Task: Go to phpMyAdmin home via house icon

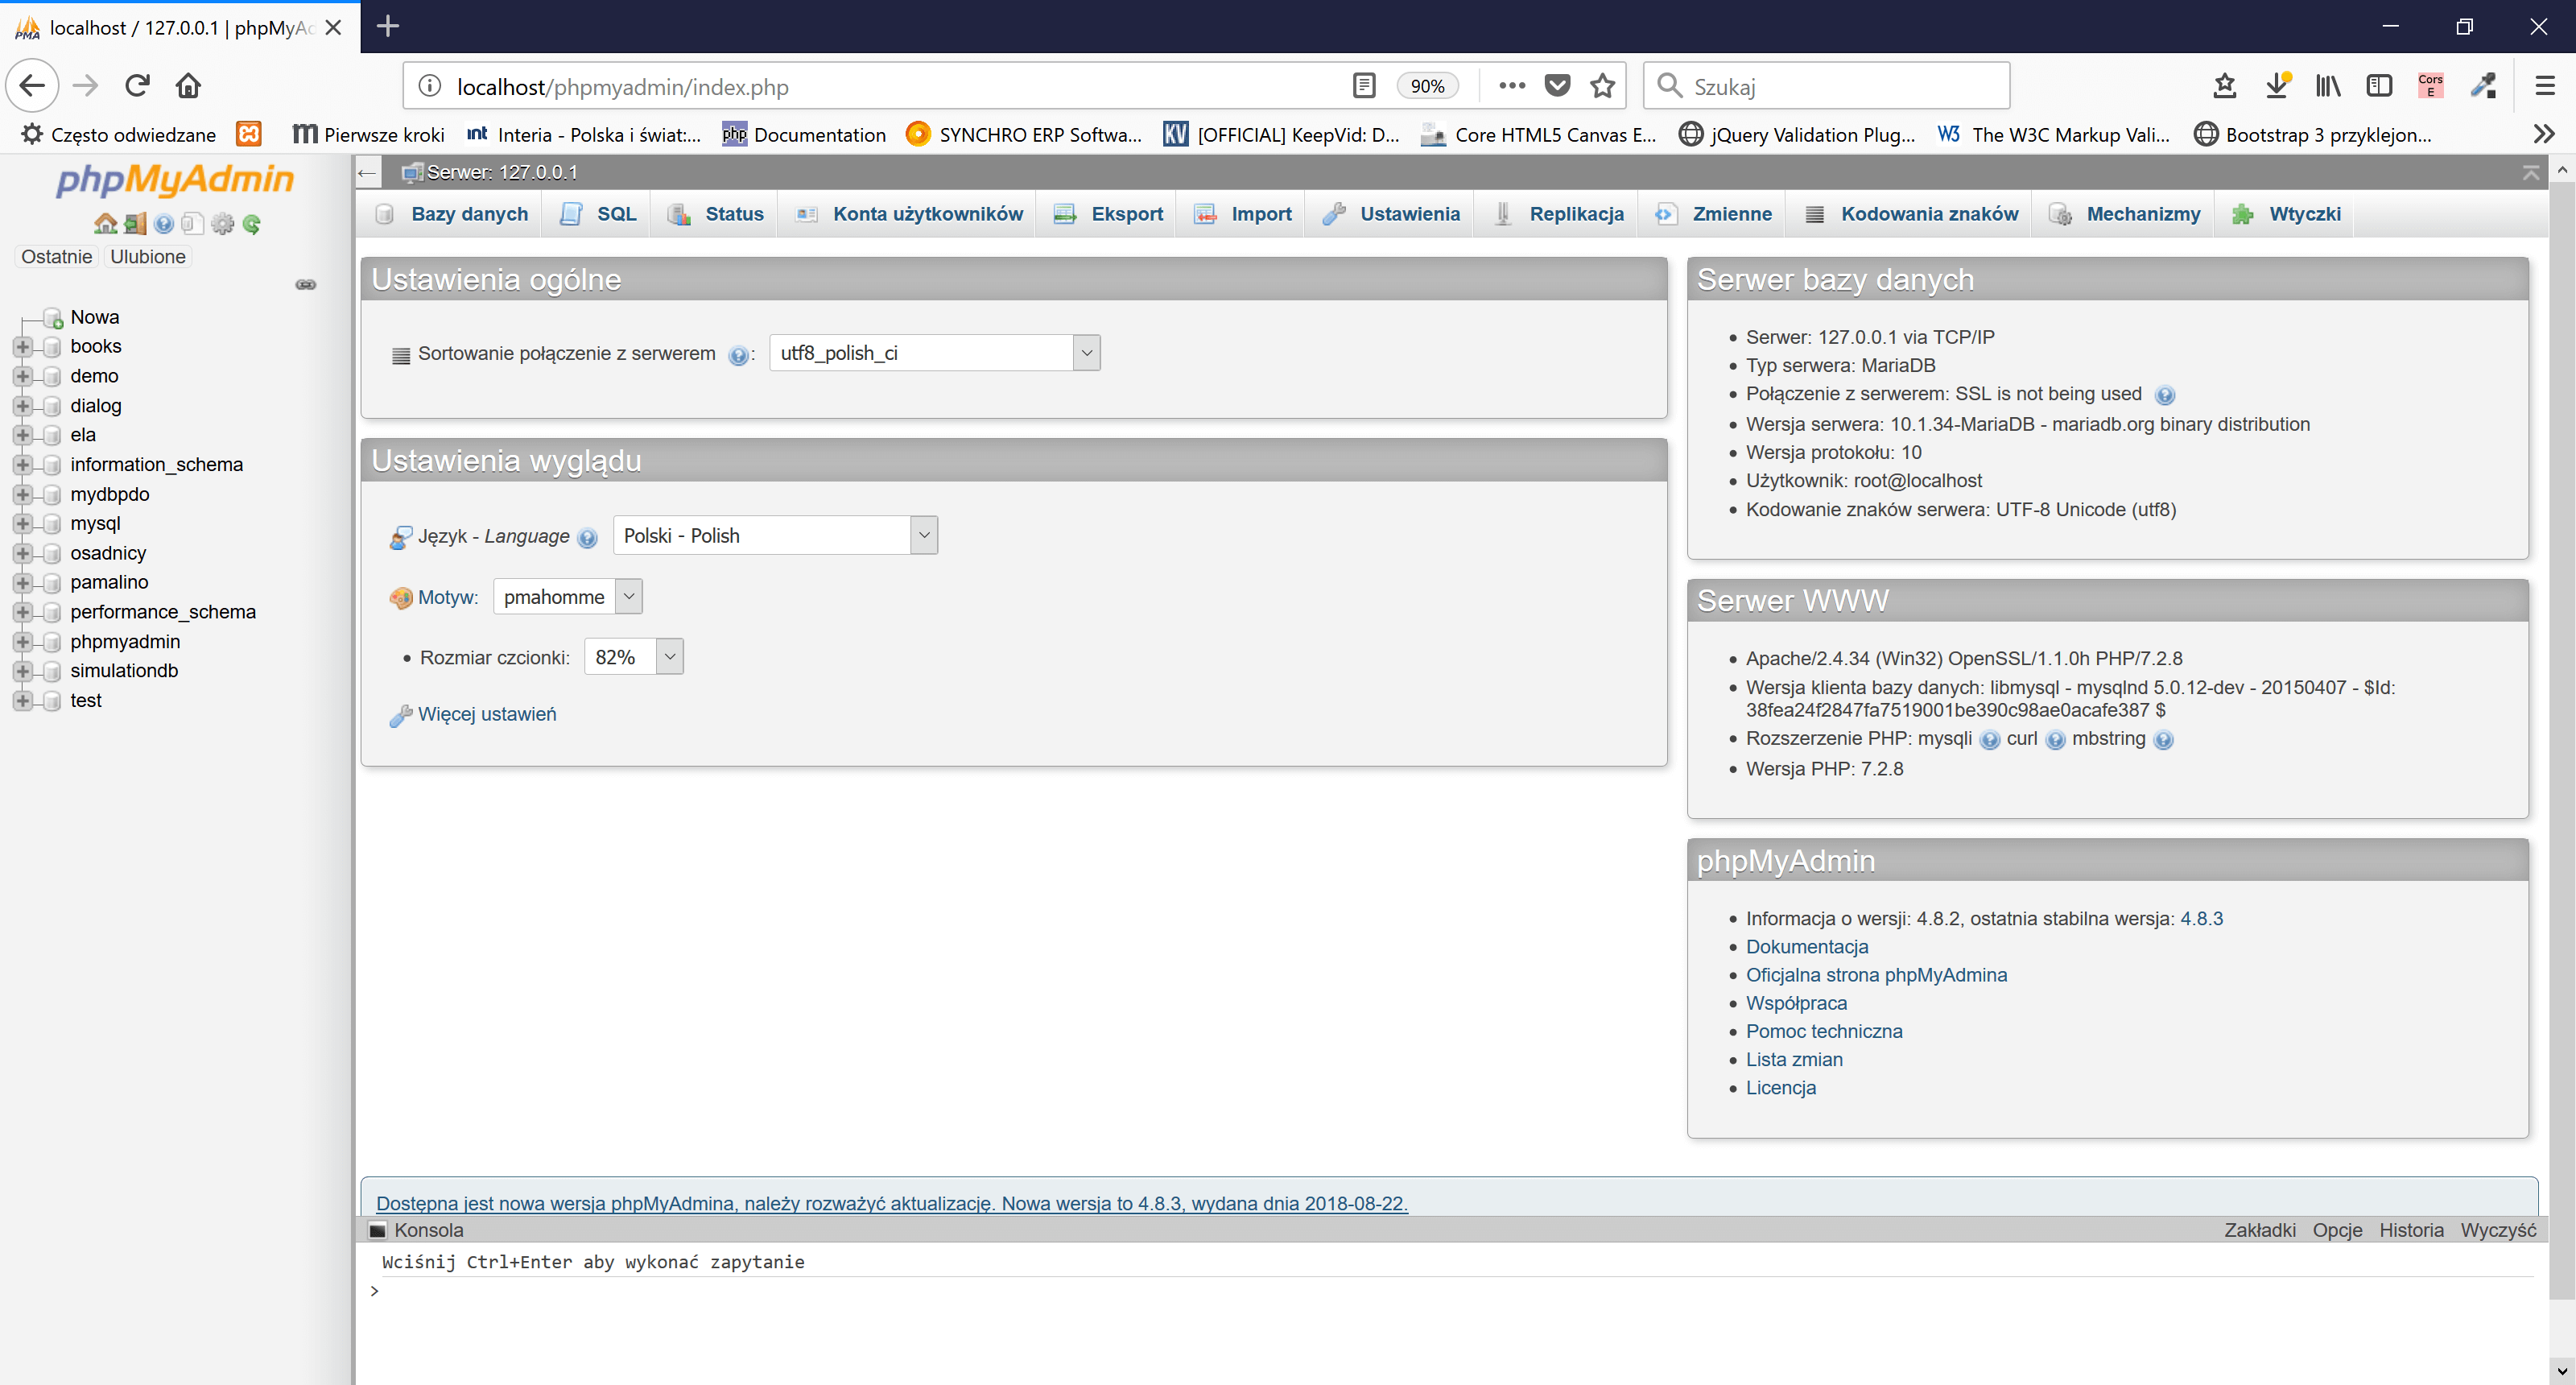Action: pos(105,224)
